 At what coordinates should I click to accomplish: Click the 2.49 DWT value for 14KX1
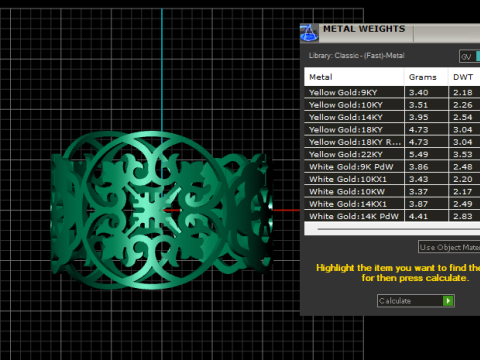(463, 204)
